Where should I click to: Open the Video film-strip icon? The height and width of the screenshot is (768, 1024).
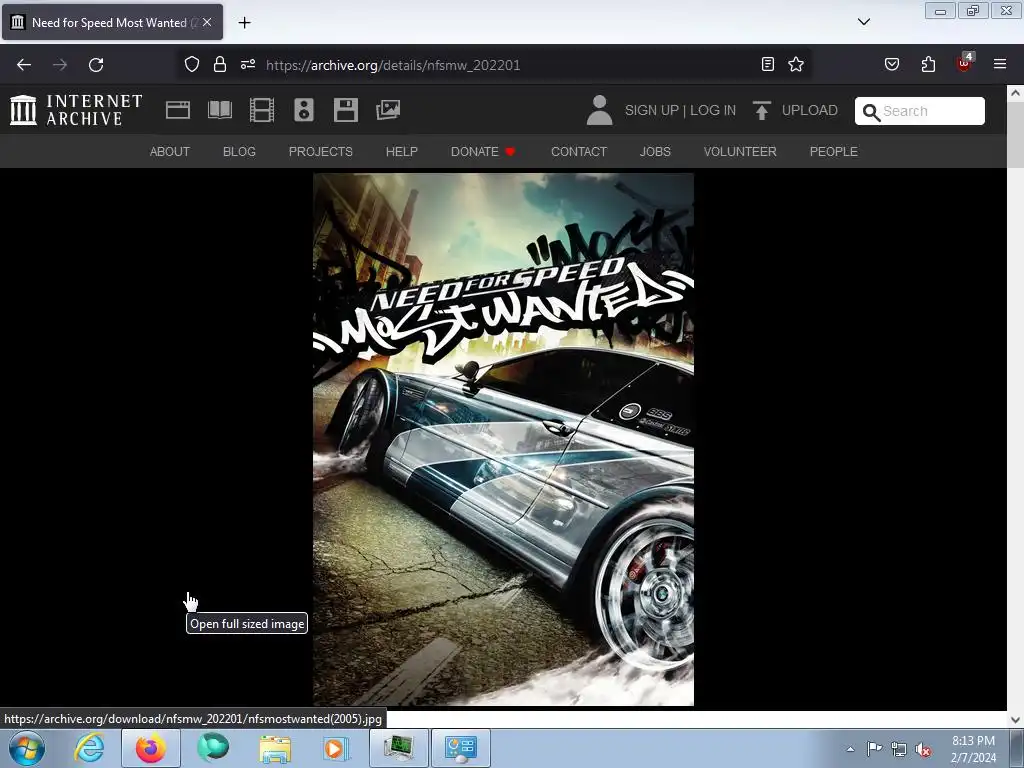pos(262,110)
